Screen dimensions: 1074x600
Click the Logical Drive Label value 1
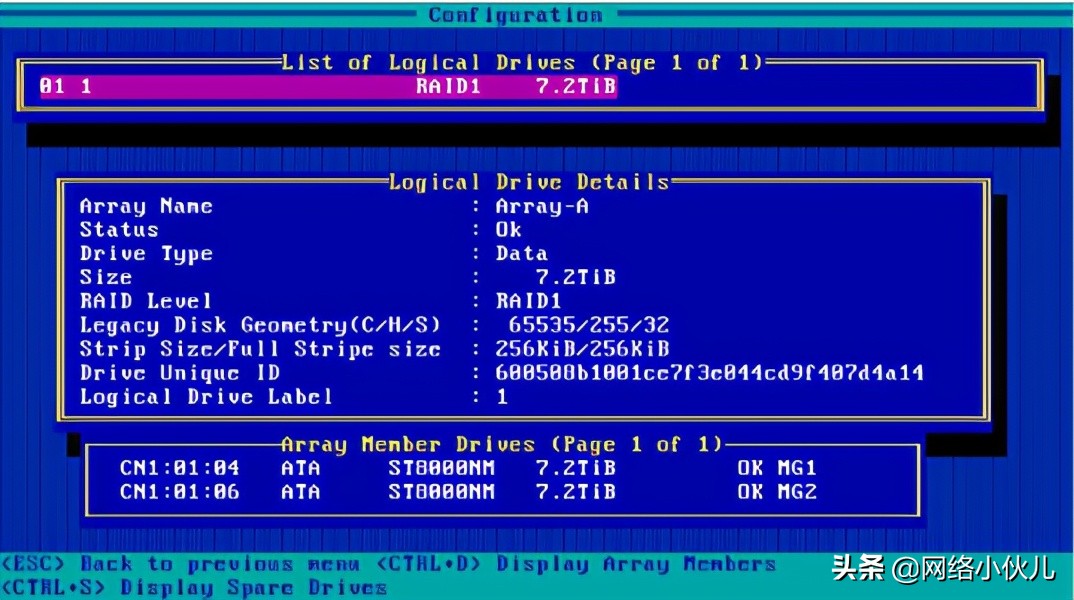(502, 397)
